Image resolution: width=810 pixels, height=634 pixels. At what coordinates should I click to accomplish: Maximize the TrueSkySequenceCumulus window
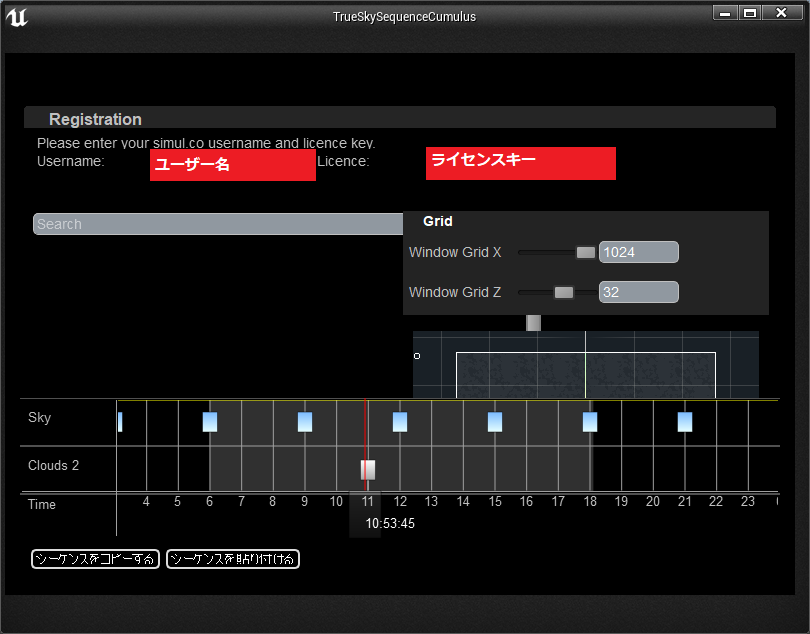(x=750, y=13)
